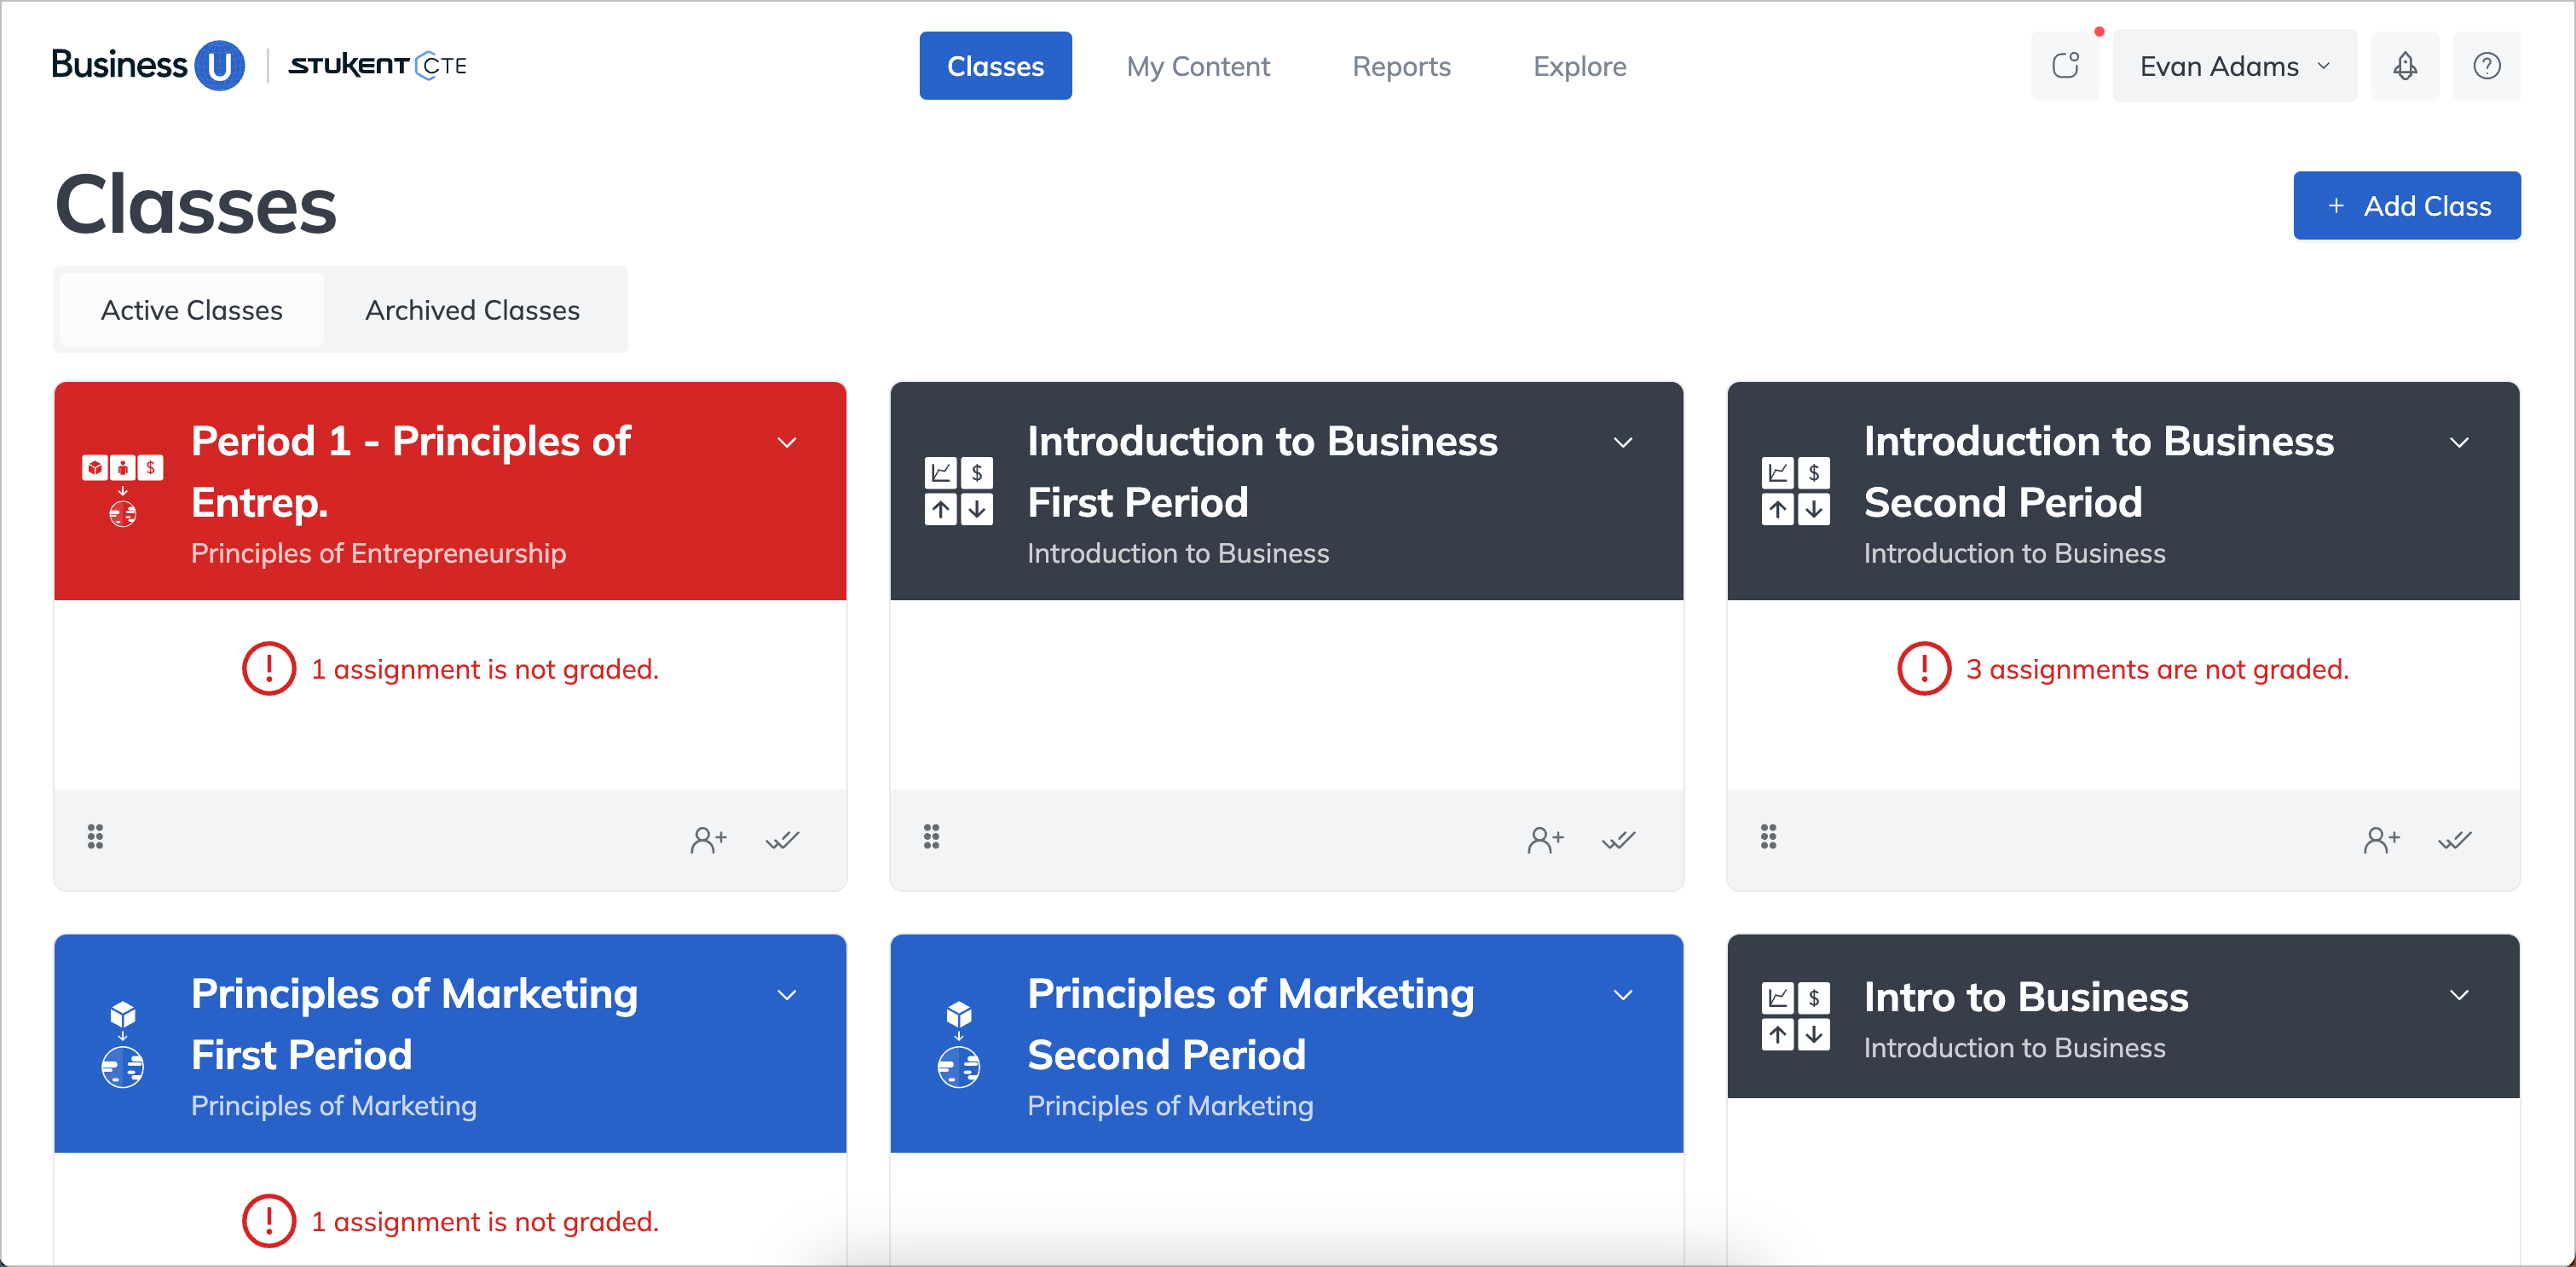
Task: Open the help question mark icon
Action: [2487, 66]
